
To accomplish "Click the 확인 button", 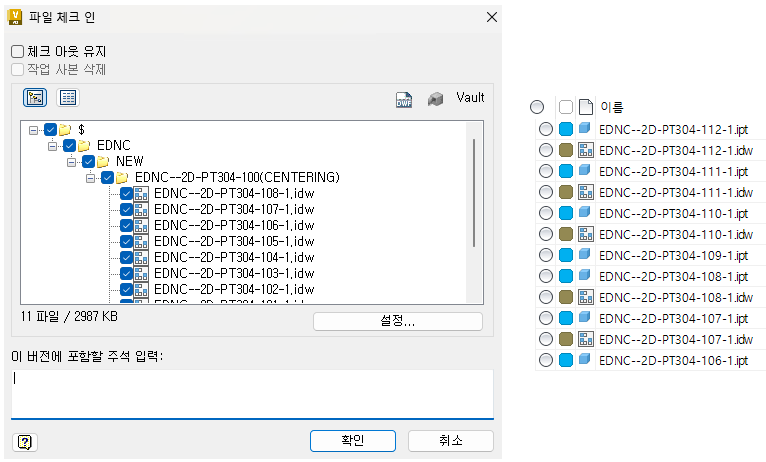I will (x=353, y=441).
